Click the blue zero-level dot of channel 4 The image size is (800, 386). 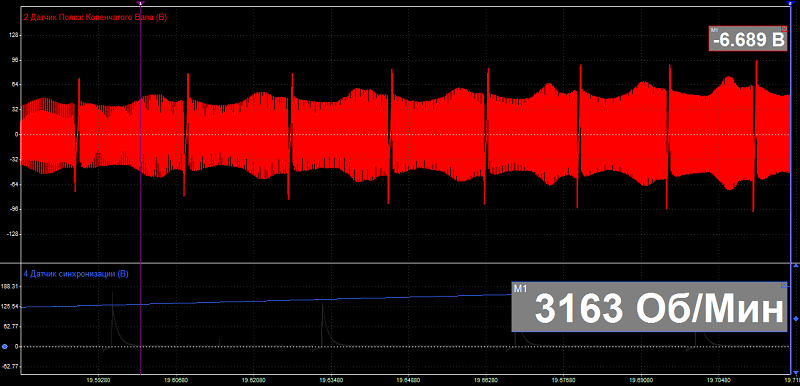point(5,347)
